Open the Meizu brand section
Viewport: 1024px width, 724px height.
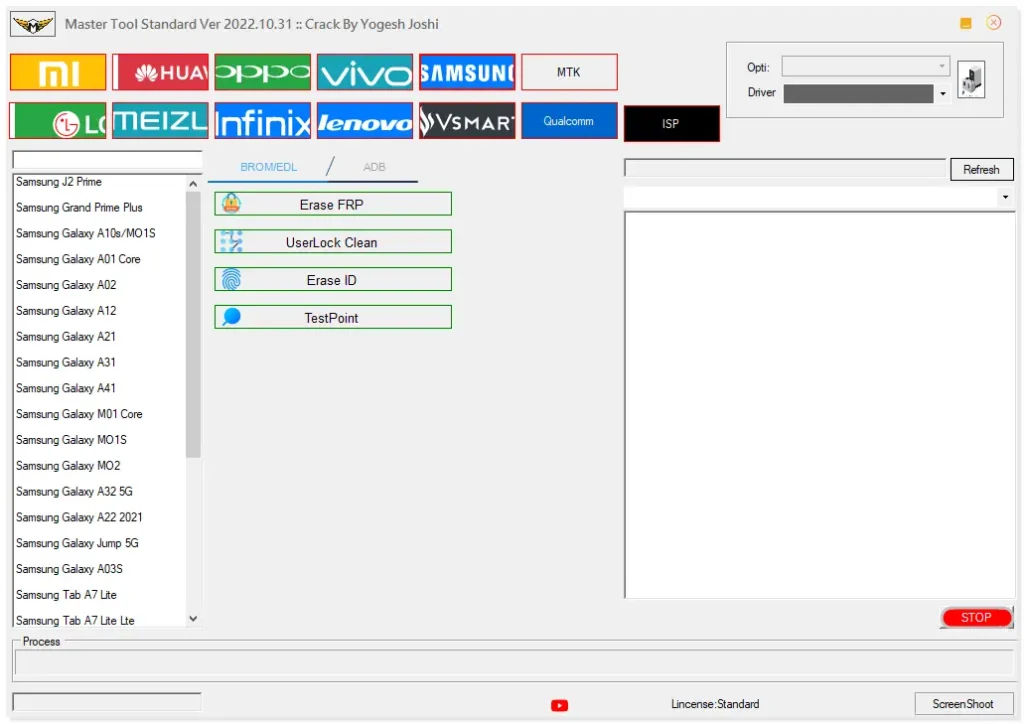(160, 121)
